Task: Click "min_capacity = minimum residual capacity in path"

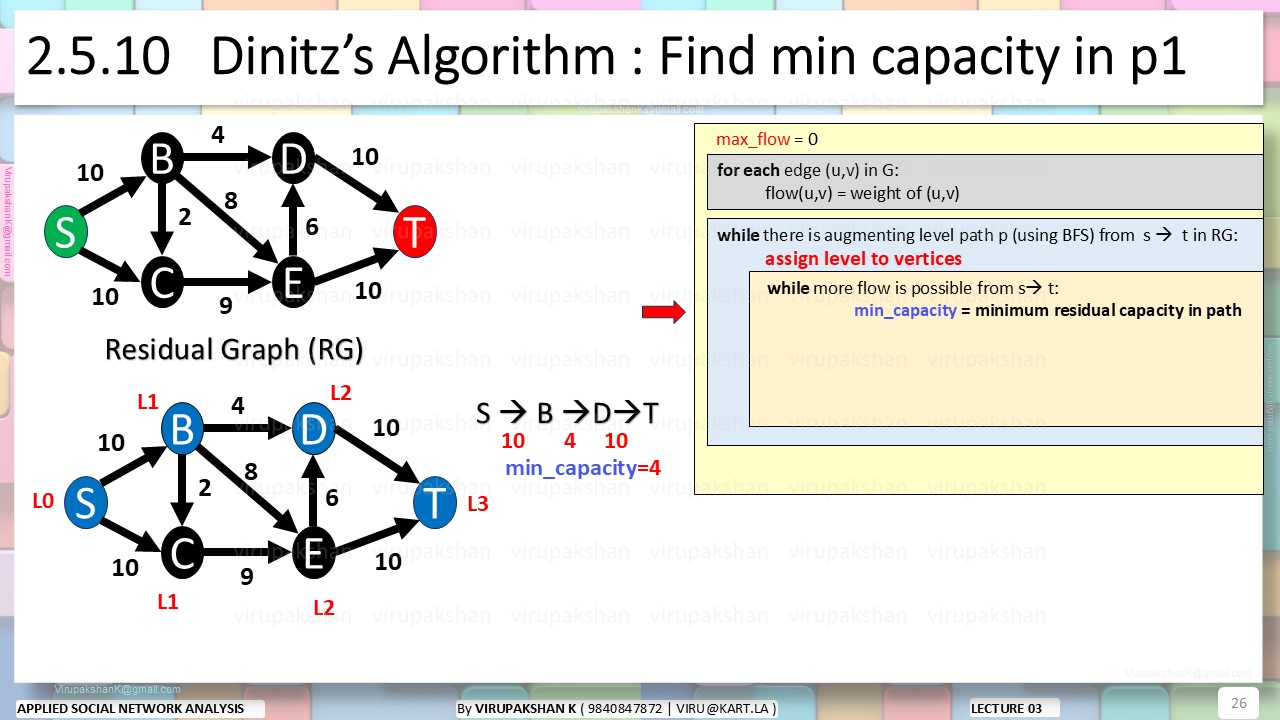Action: [x=1048, y=310]
